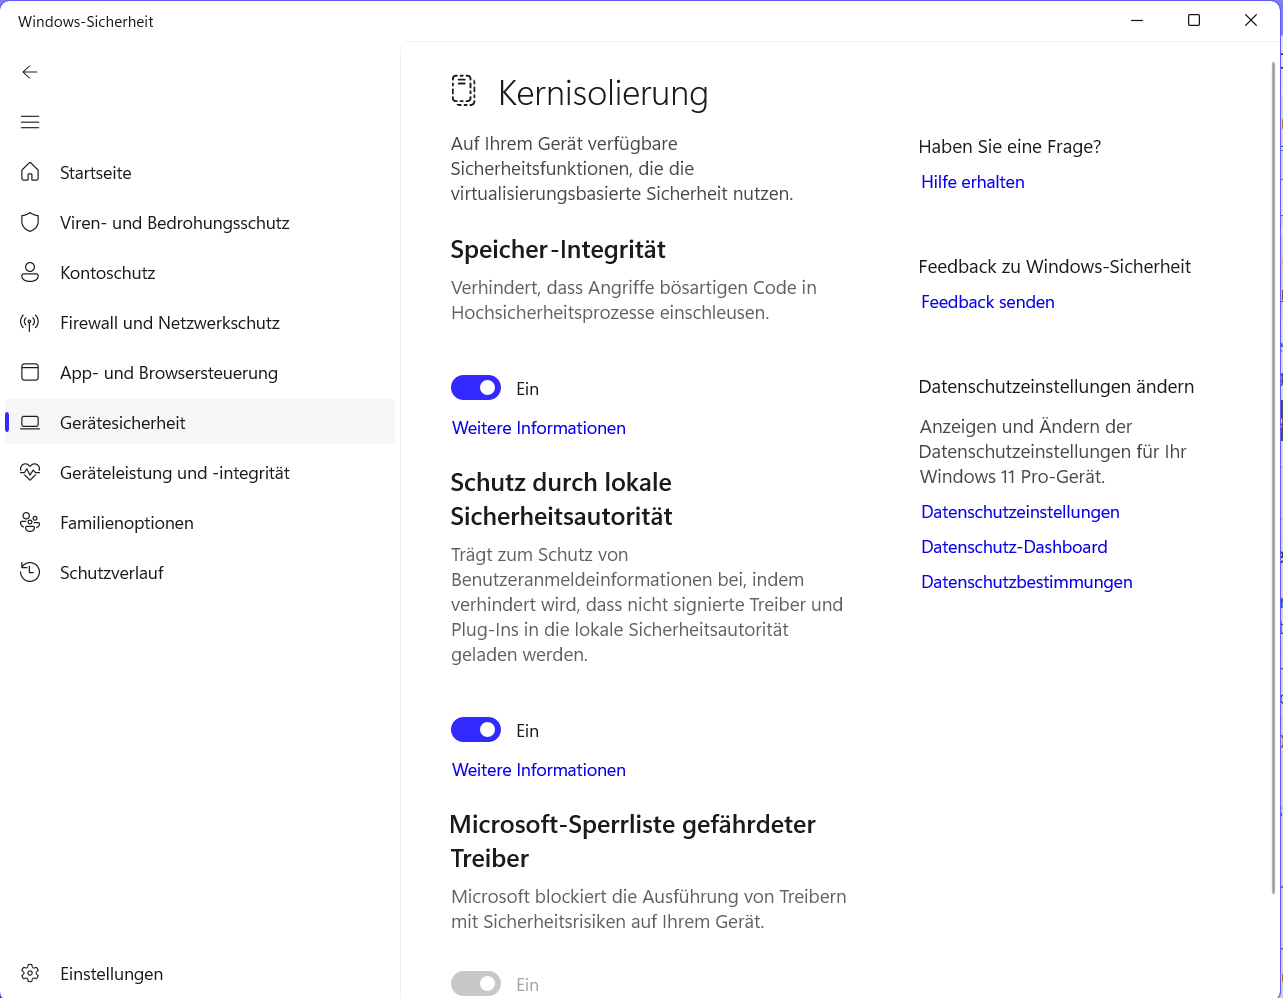Open the hamburger navigation menu icon
The width and height of the screenshot is (1283, 998).
(30, 122)
